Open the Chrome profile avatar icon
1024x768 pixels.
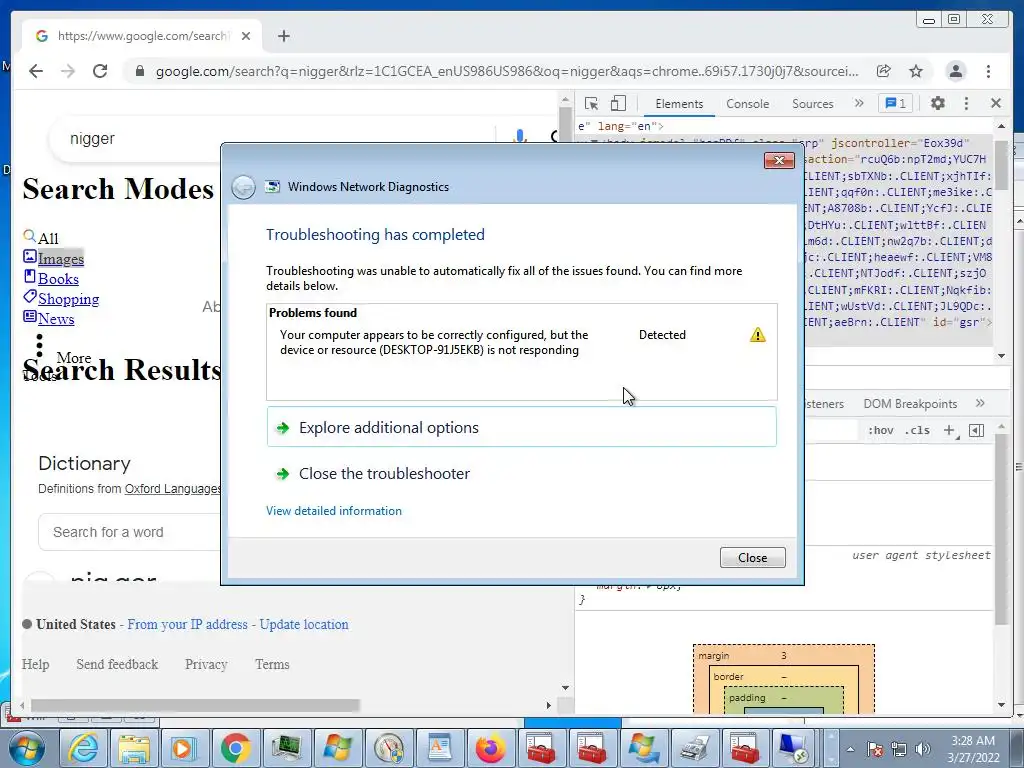(x=955, y=71)
